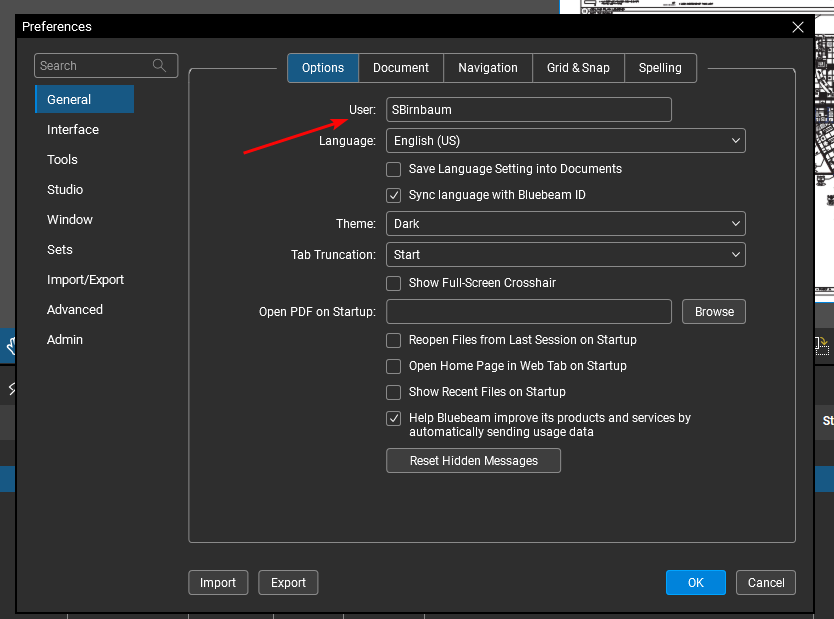Click the search magnifier icon in Preferences

click(159, 65)
